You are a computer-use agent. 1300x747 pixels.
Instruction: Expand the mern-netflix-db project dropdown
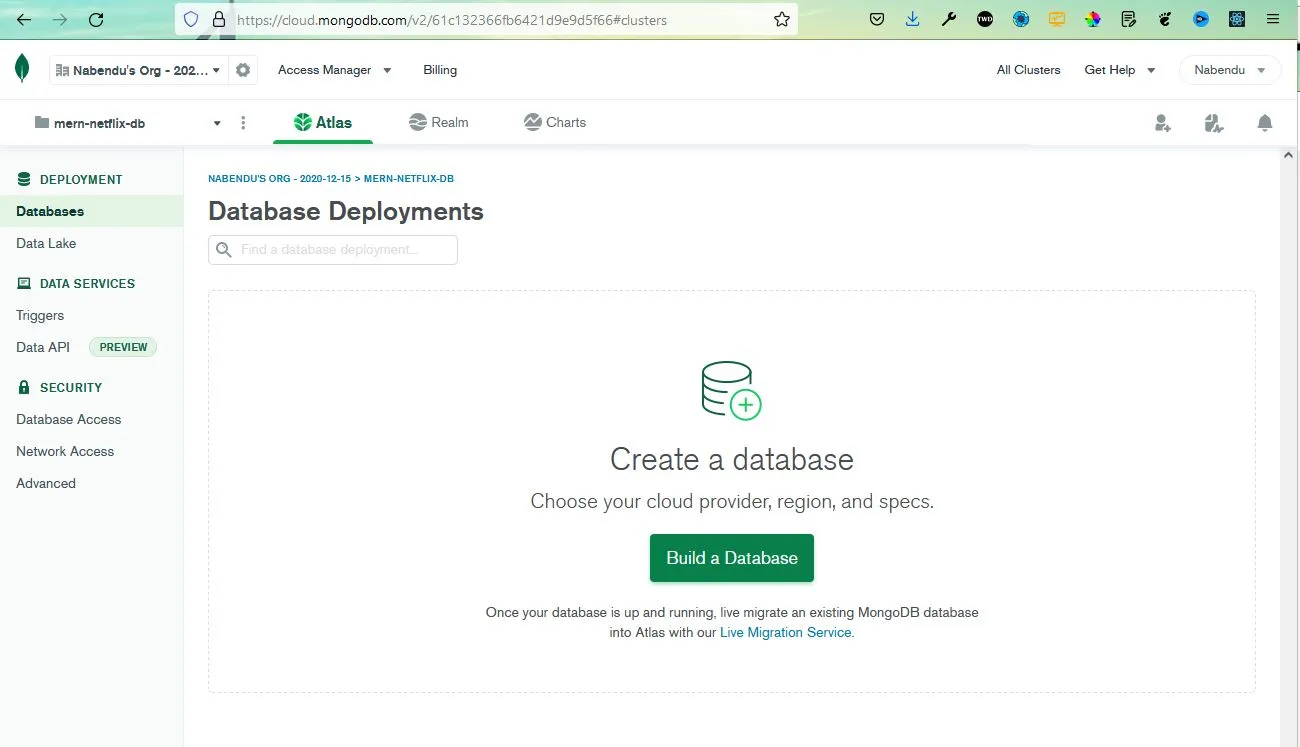[x=127, y=123]
